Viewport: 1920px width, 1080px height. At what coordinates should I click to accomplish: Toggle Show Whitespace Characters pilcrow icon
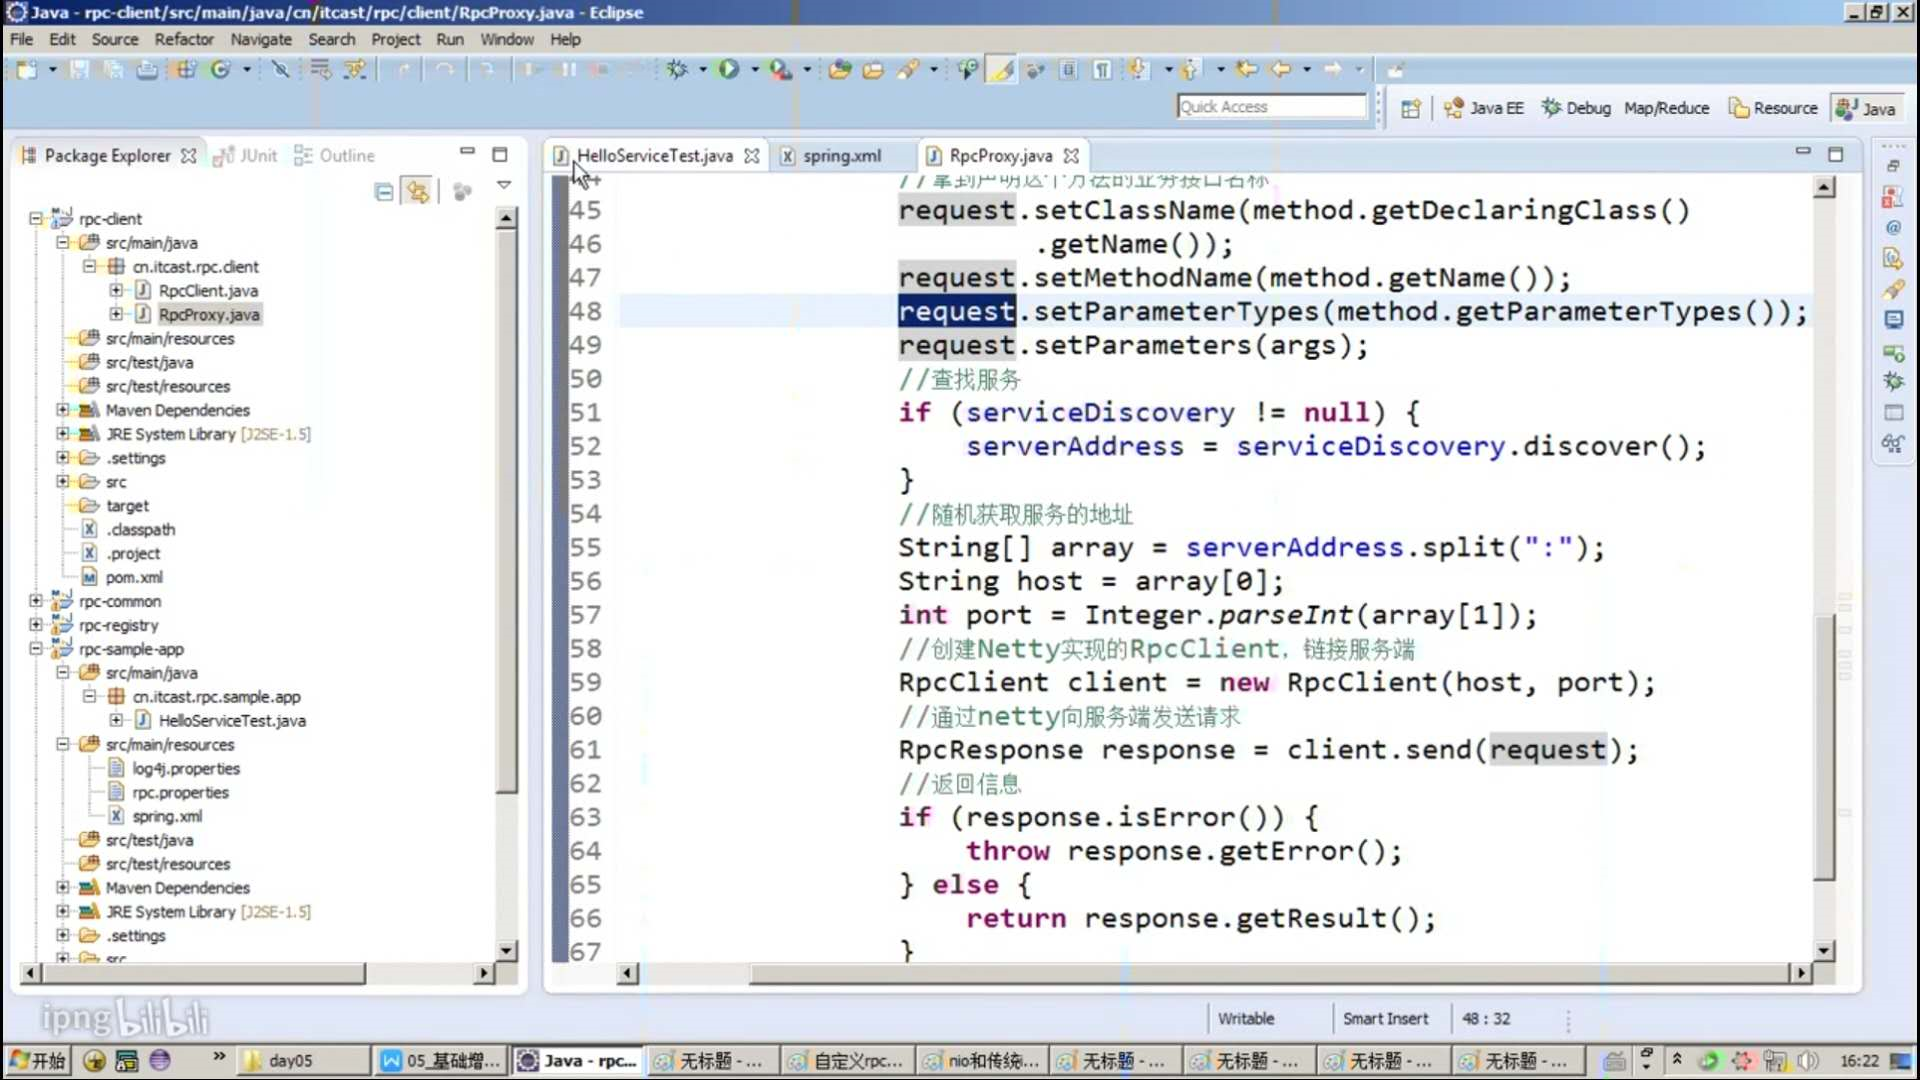1102,70
